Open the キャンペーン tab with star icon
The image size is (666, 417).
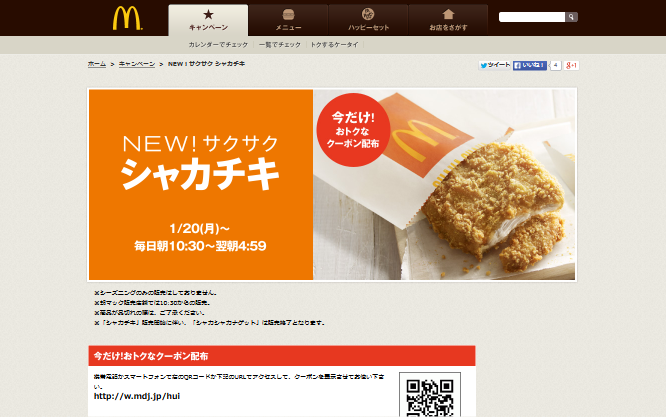click(x=208, y=20)
